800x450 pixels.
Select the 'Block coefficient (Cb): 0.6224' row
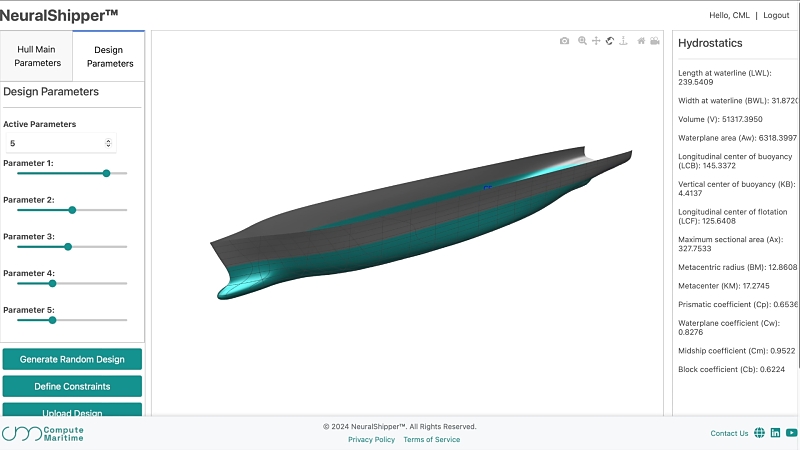coord(732,369)
